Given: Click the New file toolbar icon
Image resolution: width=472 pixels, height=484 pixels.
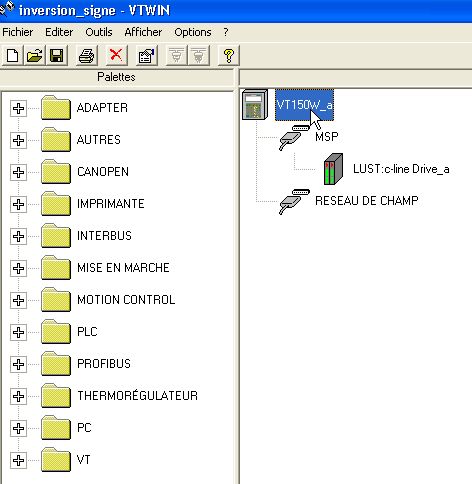Looking at the screenshot, I should (13, 55).
